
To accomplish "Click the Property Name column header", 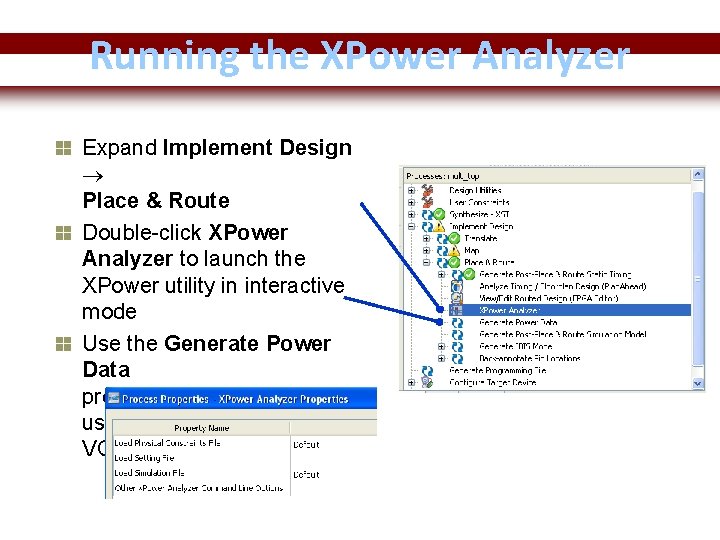I will (x=202, y=428).
